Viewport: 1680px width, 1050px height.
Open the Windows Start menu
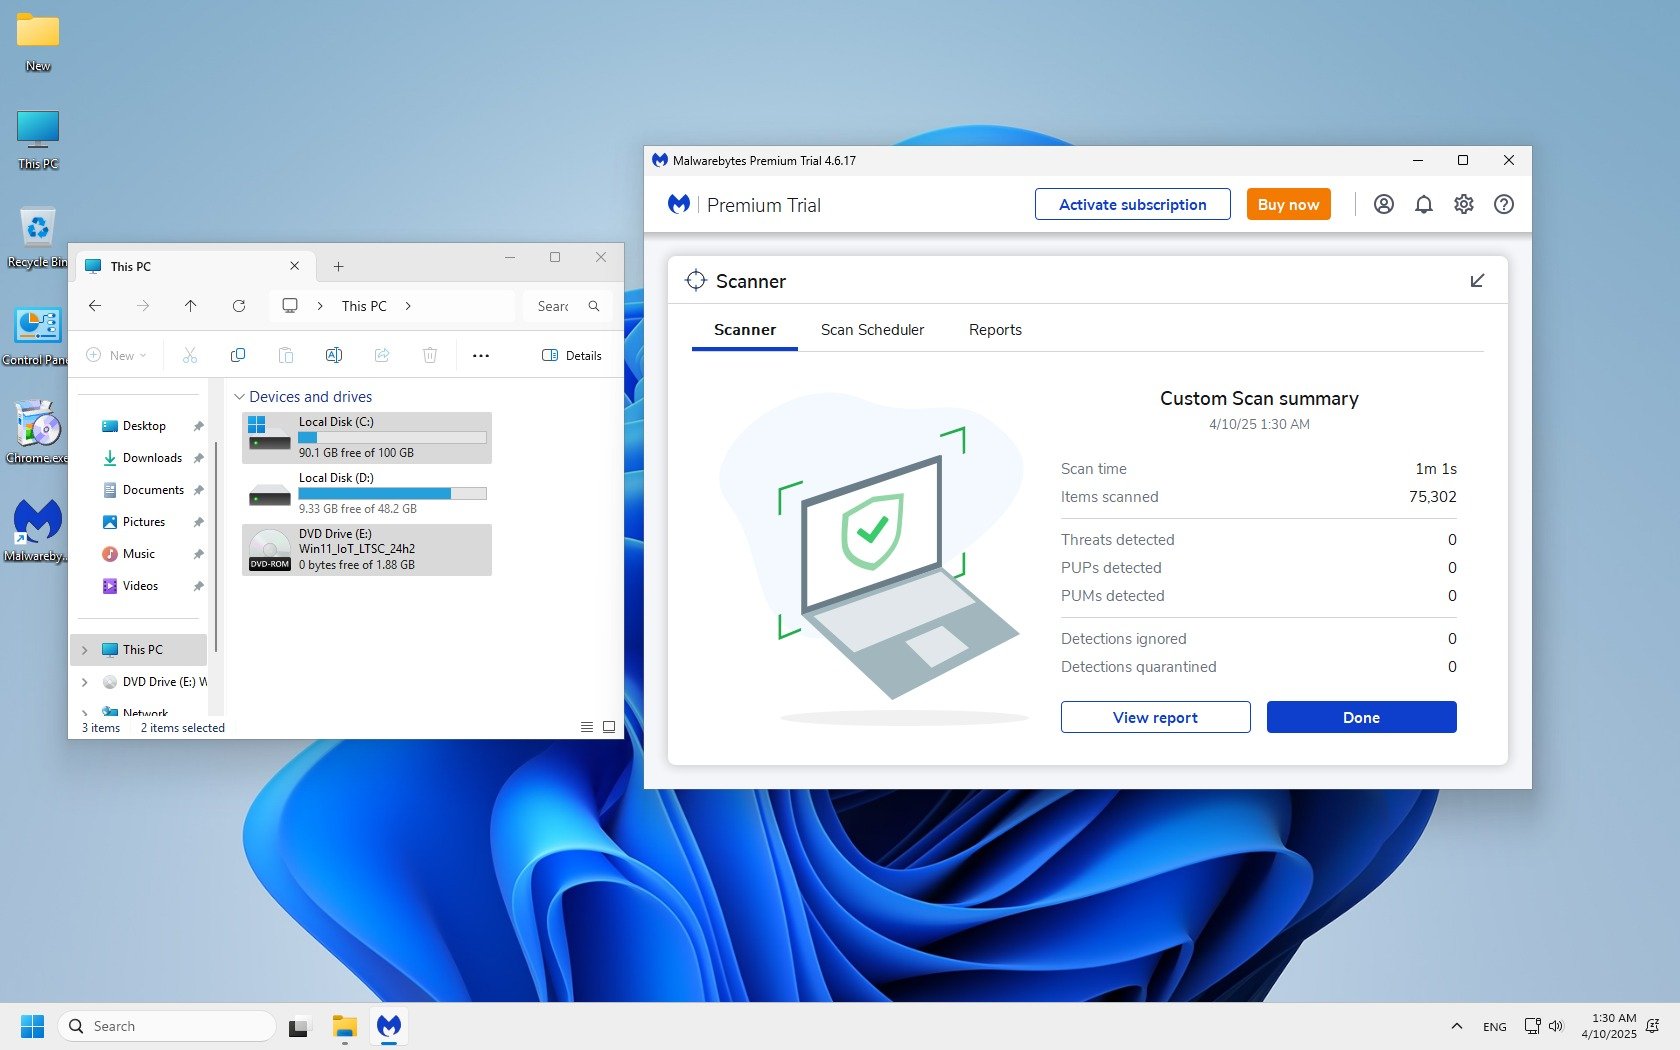tap(32, 1026)
